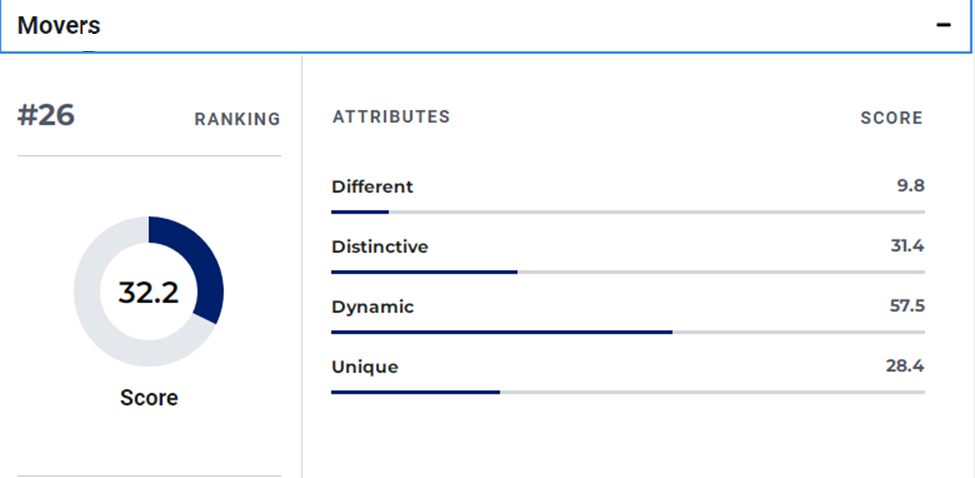
Task: Click the ATTRIBUTES column header
Action: [x=391, y=117]
